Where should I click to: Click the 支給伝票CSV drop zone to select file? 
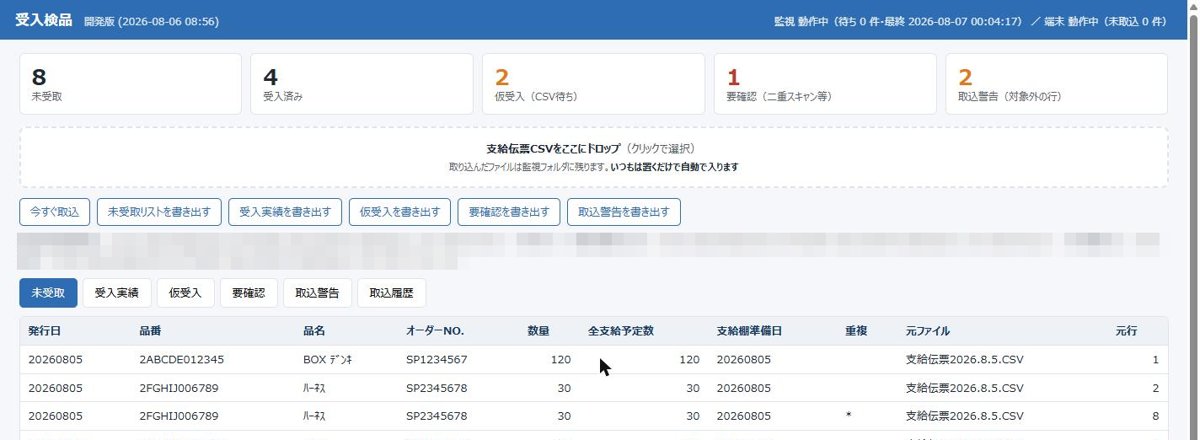(594, 157)
